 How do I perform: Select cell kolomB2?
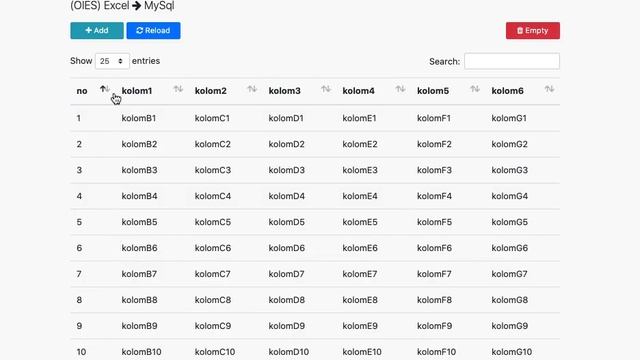[x=139, y=144]
